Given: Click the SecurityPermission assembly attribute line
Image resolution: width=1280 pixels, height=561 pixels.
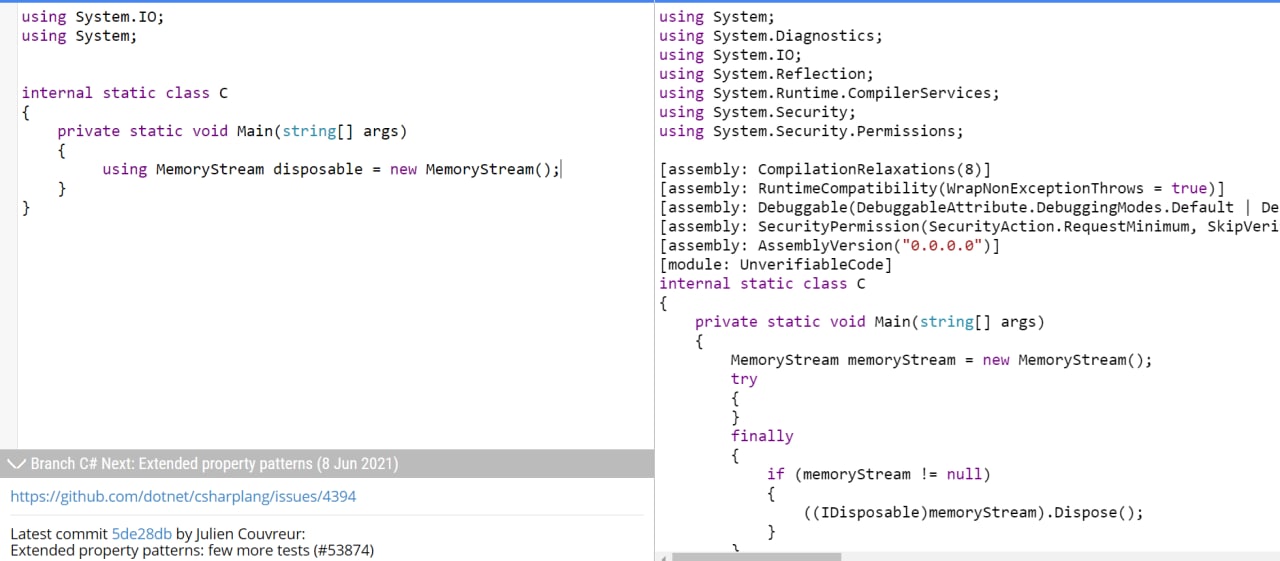Looking at the screenshot, I should point(969,226).
